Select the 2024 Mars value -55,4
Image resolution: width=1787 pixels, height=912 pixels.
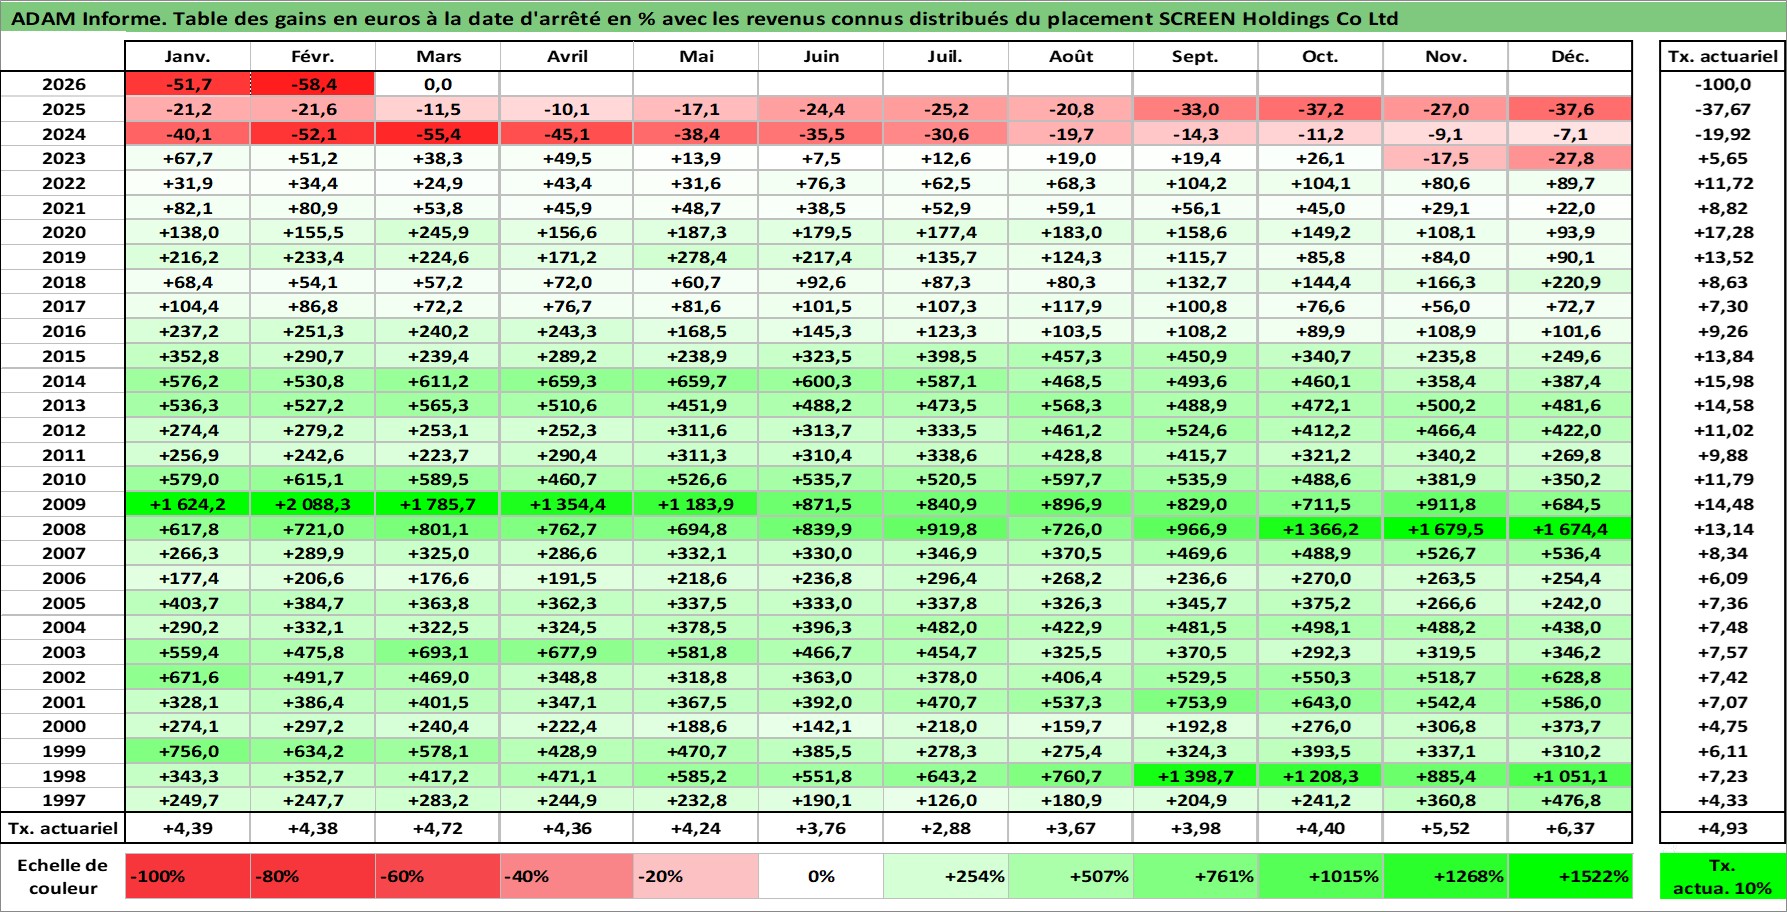point(438,134)
